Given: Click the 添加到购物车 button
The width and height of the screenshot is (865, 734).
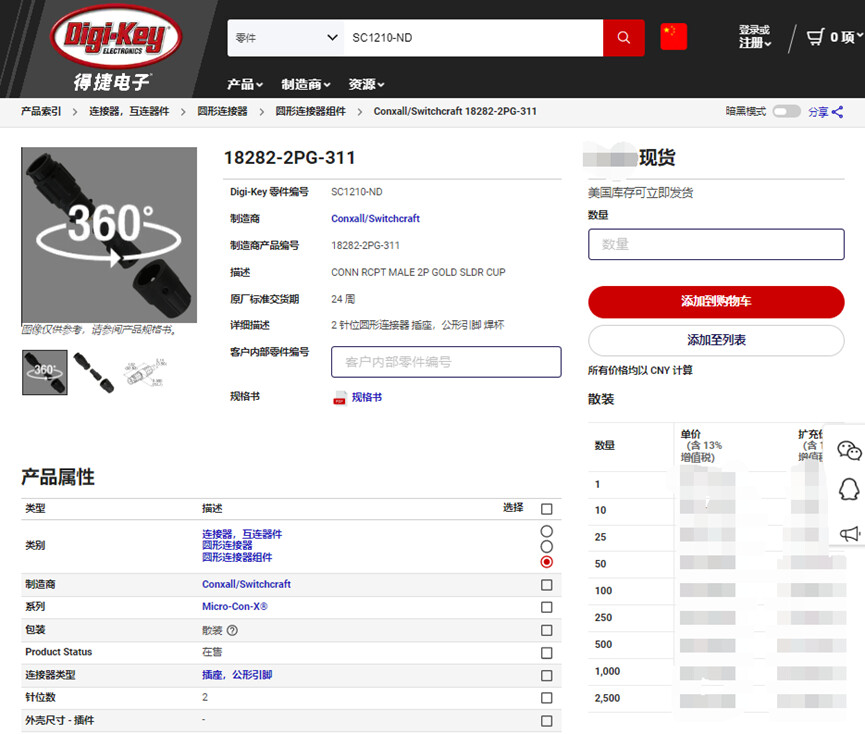Looking at the screenshot, I should 716,302.
